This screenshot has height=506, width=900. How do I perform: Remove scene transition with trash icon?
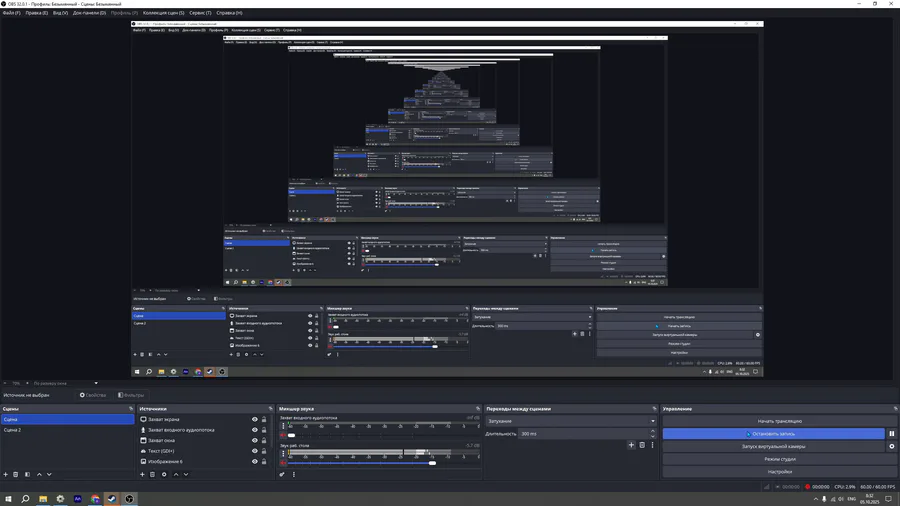tap(642, 445)
